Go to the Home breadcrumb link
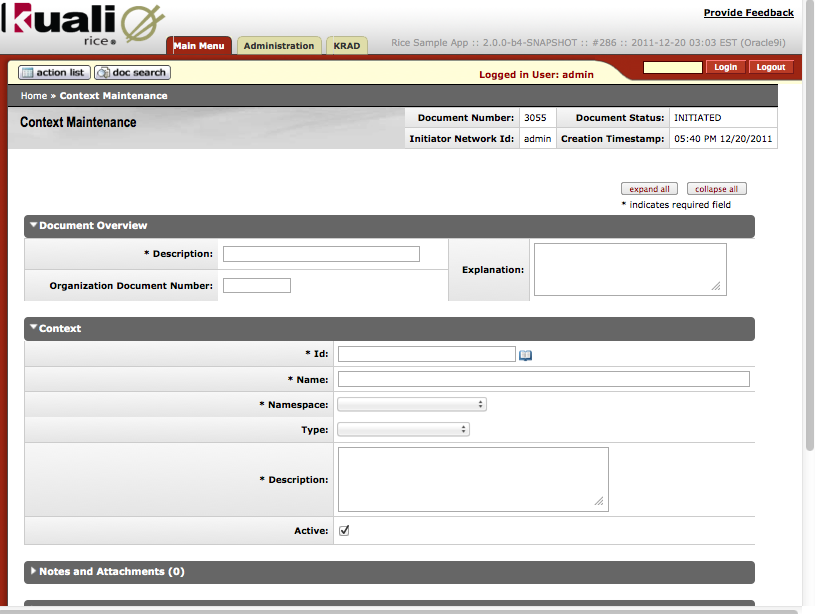Screen dimensions: 815x614 coord(33,96)
